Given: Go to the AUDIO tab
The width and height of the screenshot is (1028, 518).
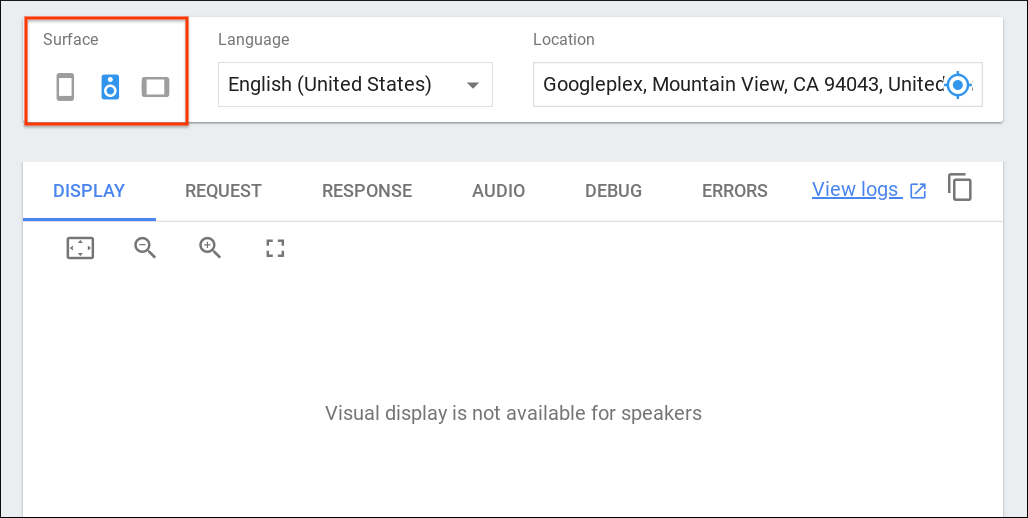Looking at the screenshot, I should pos(498,191).
